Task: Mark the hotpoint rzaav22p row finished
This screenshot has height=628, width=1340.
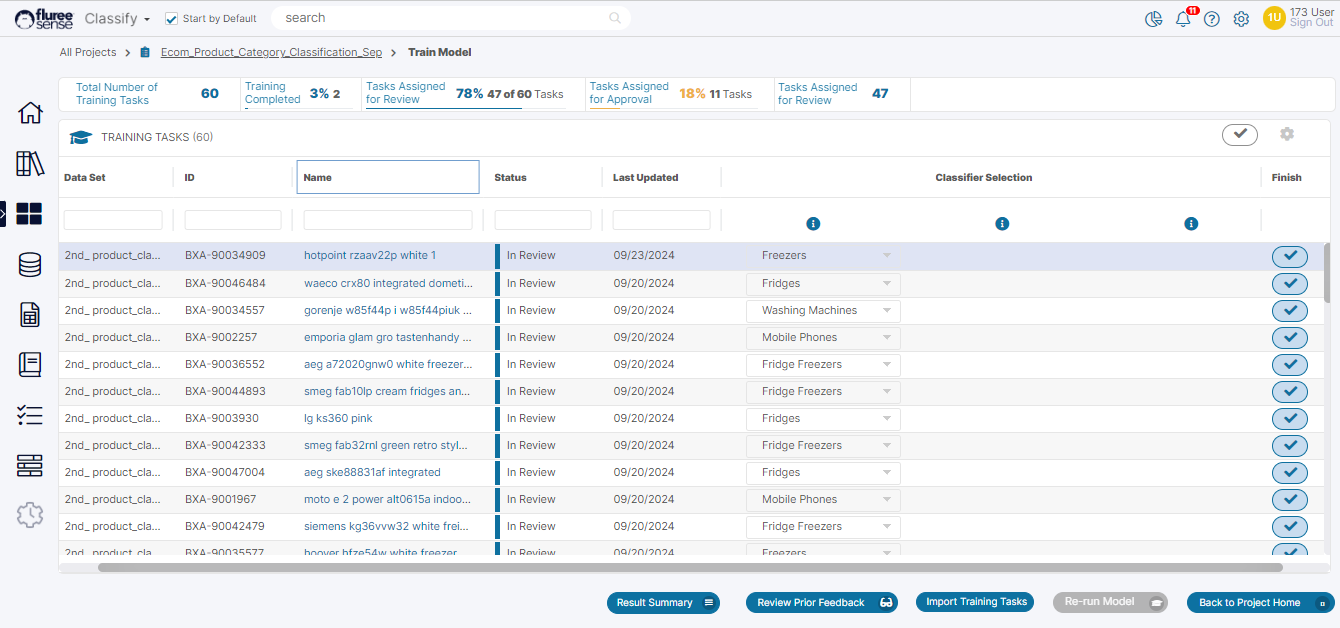Action: point(1290,256)
